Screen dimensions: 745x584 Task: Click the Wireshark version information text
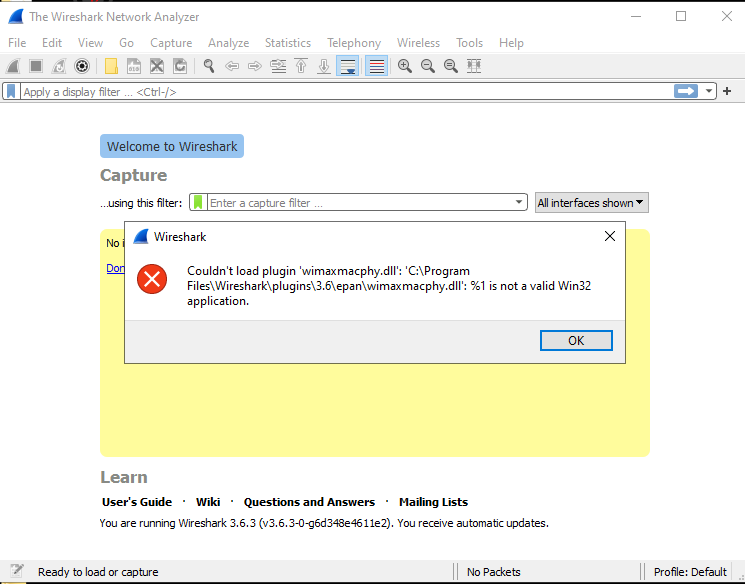tap(324, 523)
